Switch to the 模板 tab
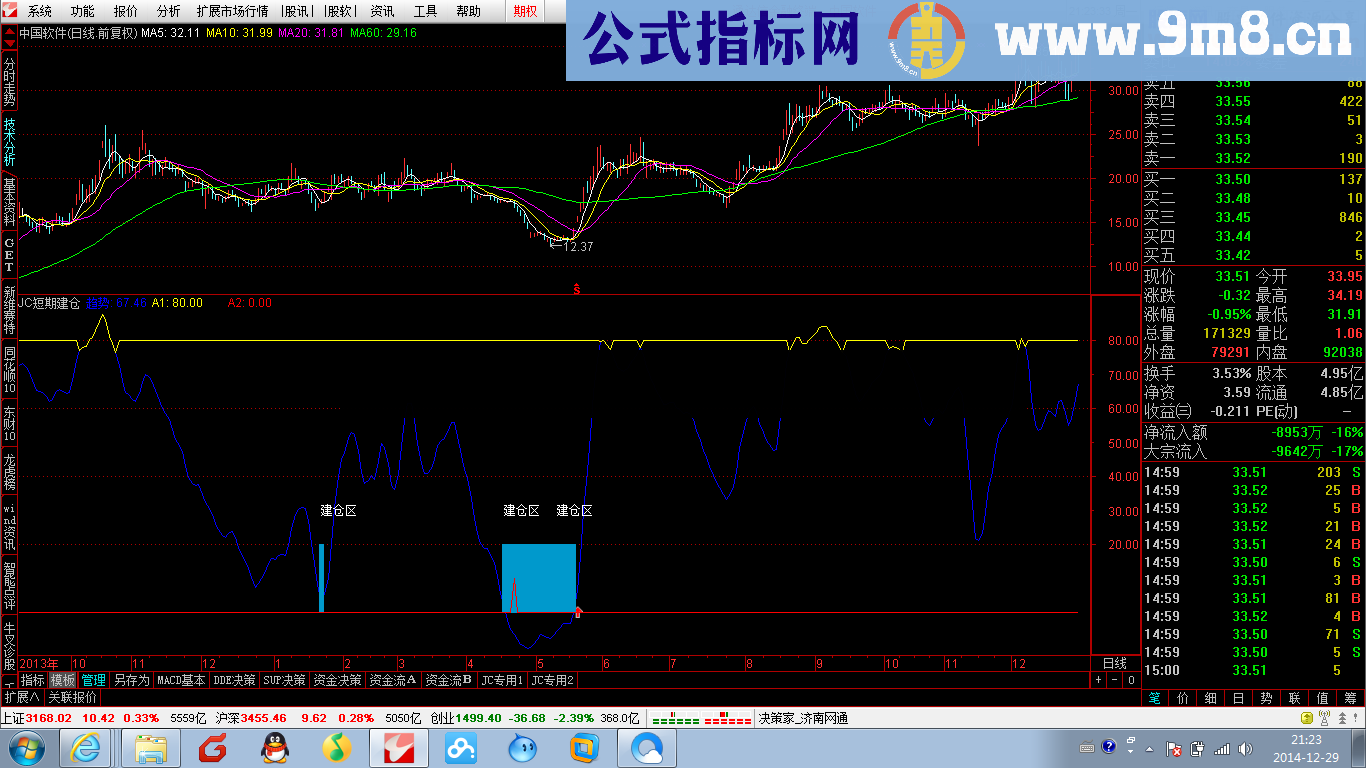Image resolution: width=1366 pixels, height=768 pixels. [x=62, y=678]
